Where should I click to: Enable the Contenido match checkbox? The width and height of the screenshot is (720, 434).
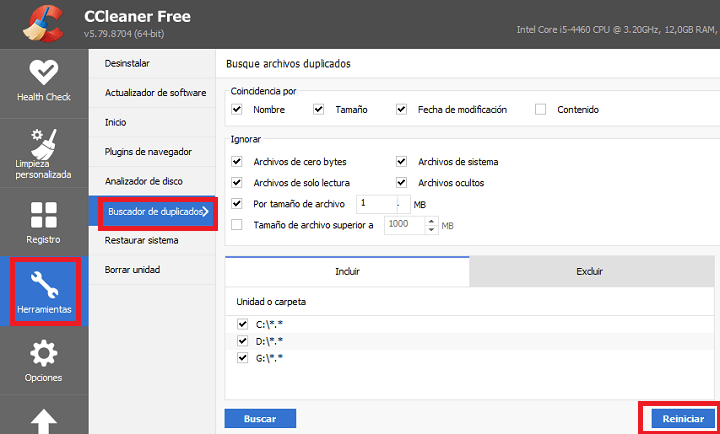point(540,109)
